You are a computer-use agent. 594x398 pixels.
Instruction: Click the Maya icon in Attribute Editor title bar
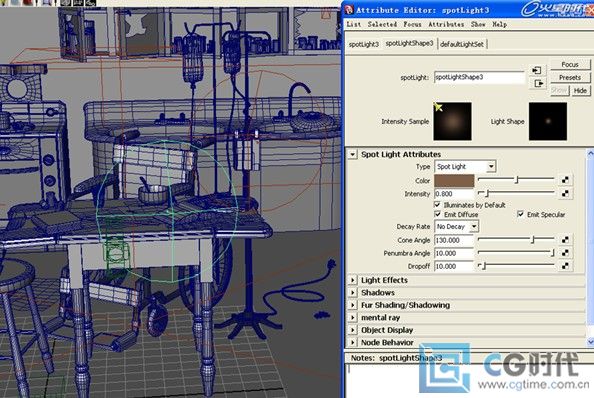349,9
